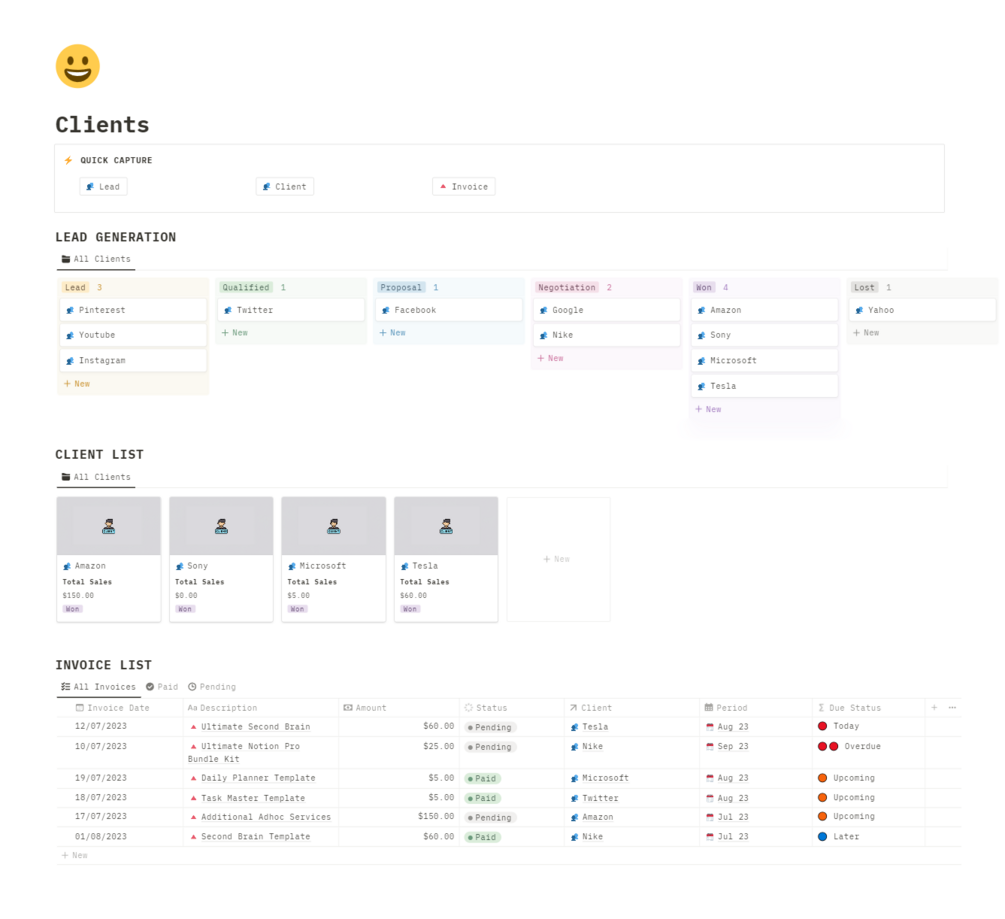Click the client icon next to Pinterest card

70,310
